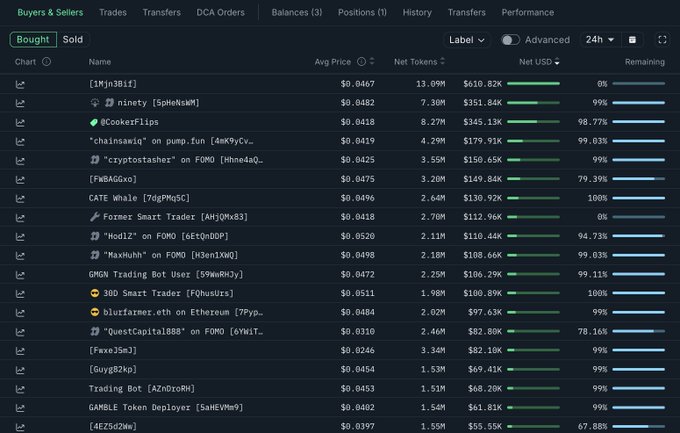Open the Transfers tab next to Trades

pyautogui.click(x=162, y=13)
